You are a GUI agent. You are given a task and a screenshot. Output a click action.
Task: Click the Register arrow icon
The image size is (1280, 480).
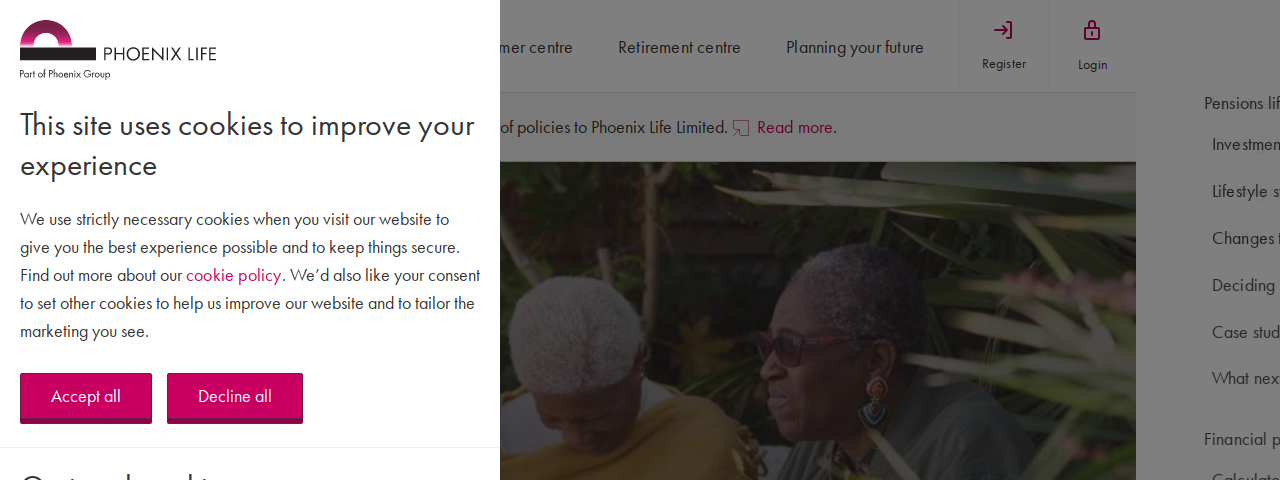[x=1003, y=30]
